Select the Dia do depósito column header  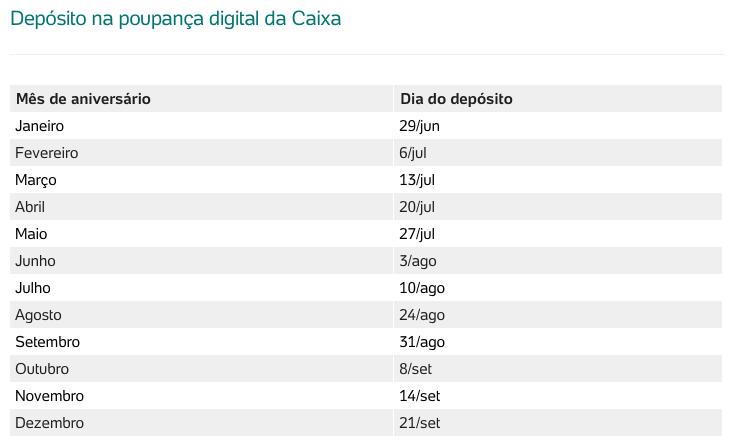click(558, 99)
